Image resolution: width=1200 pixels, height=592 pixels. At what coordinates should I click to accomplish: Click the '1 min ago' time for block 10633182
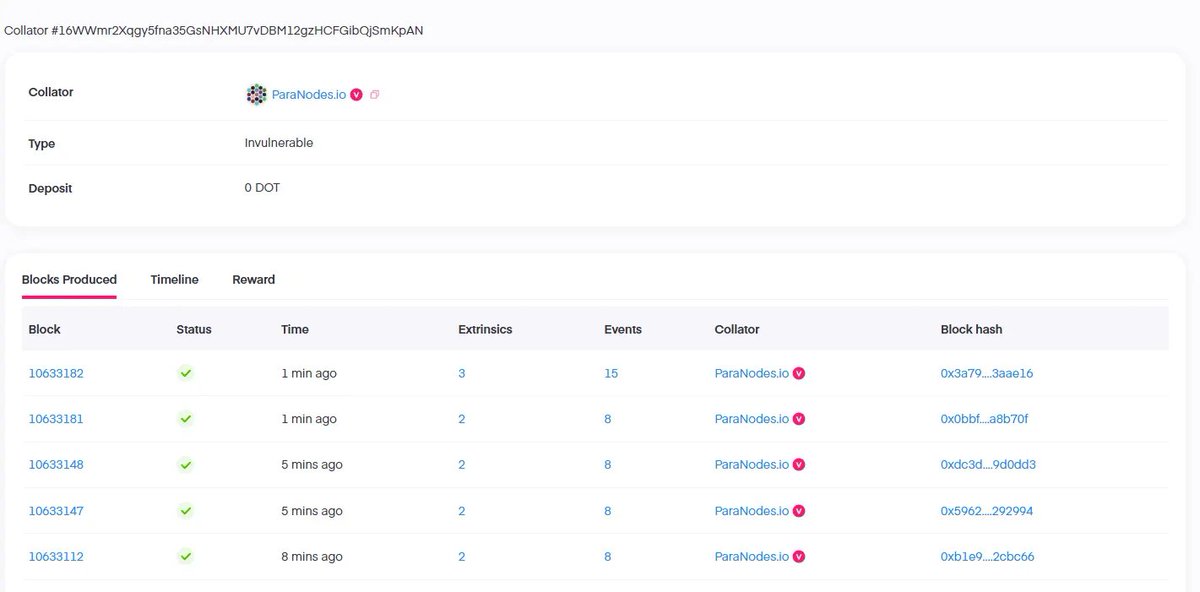(309, 374)
